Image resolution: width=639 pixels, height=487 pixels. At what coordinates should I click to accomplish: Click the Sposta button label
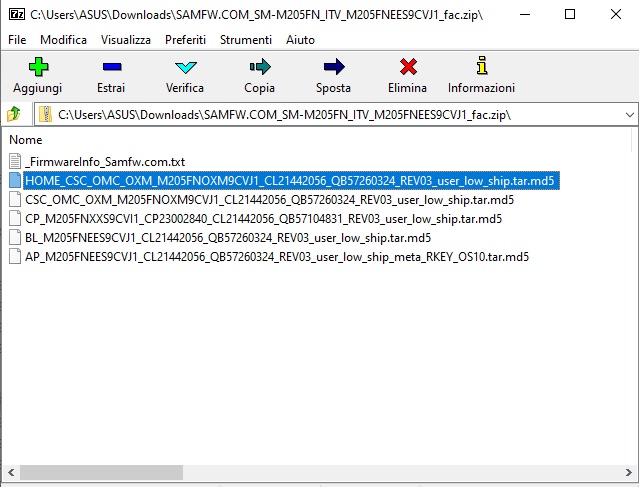333,88
